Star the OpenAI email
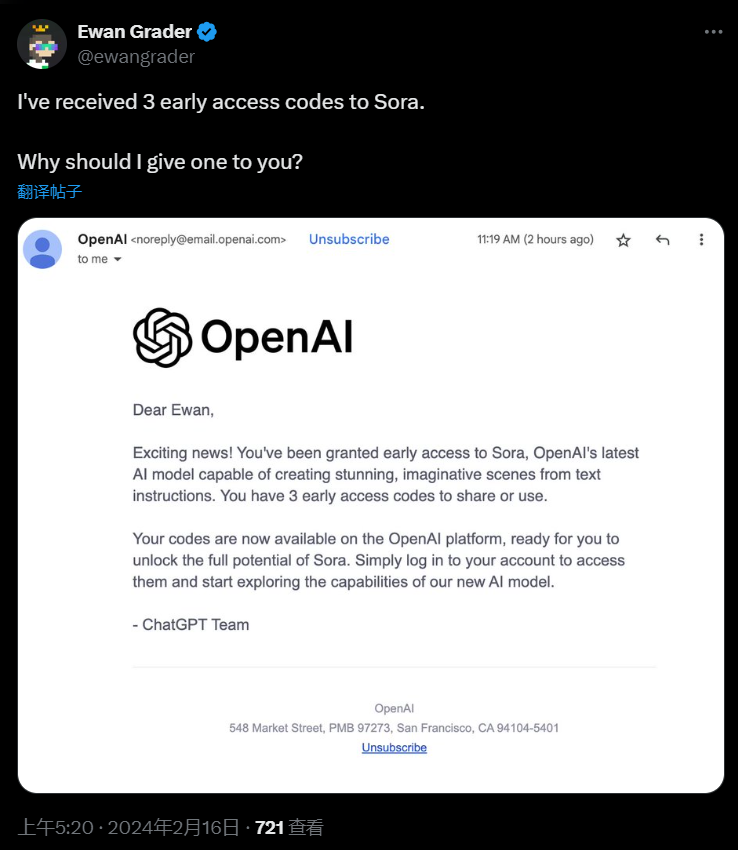The height and width of the screenshot is (850, 738). click(623, 240)
